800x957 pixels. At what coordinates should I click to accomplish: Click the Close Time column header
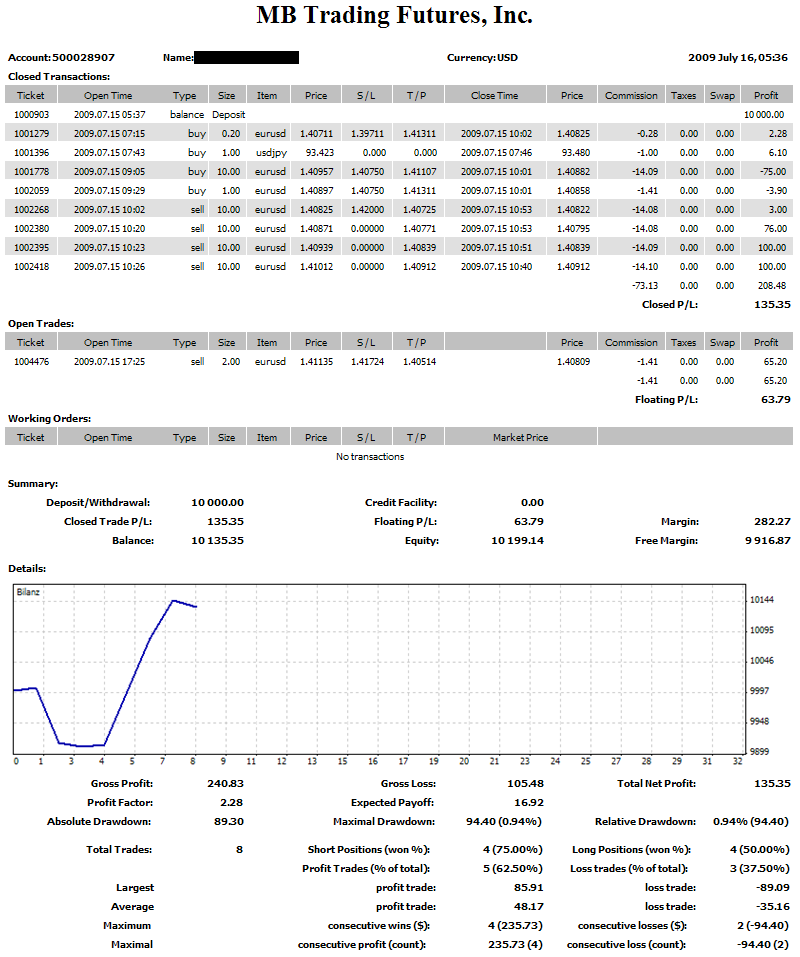pyautogui.click(x=494, y=96)
